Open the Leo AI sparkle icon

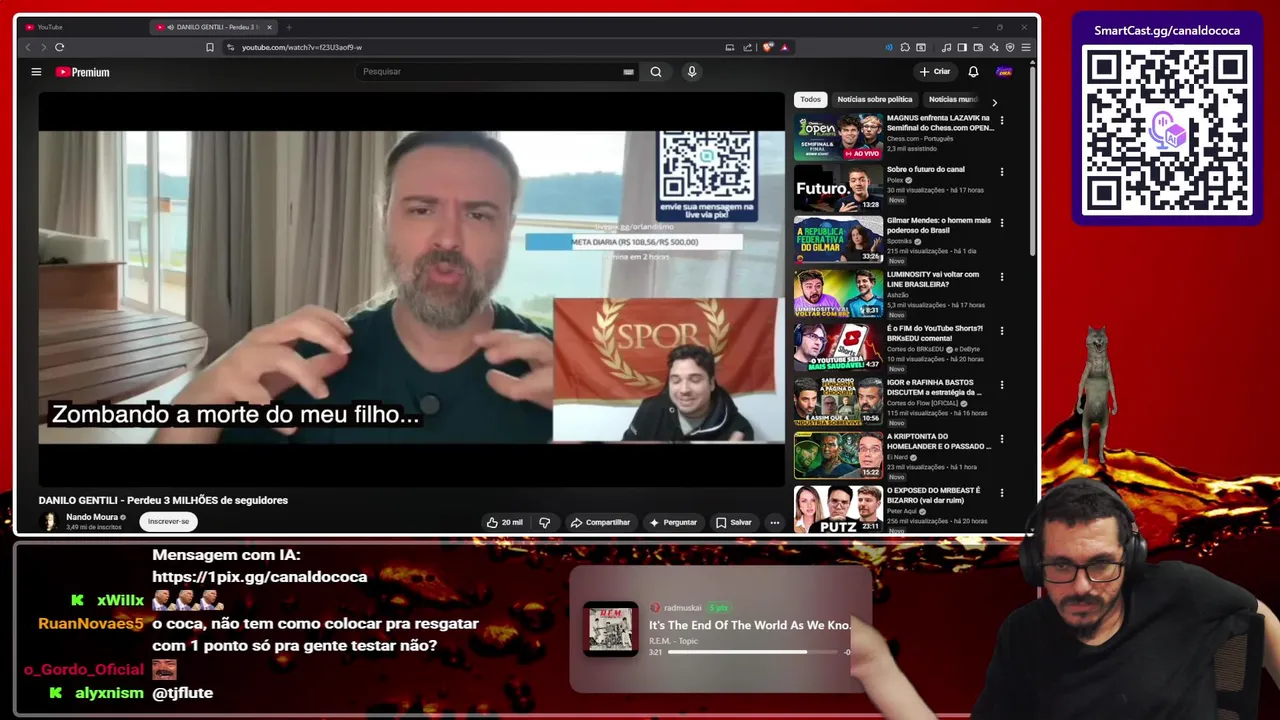click(x=994, y=47)
